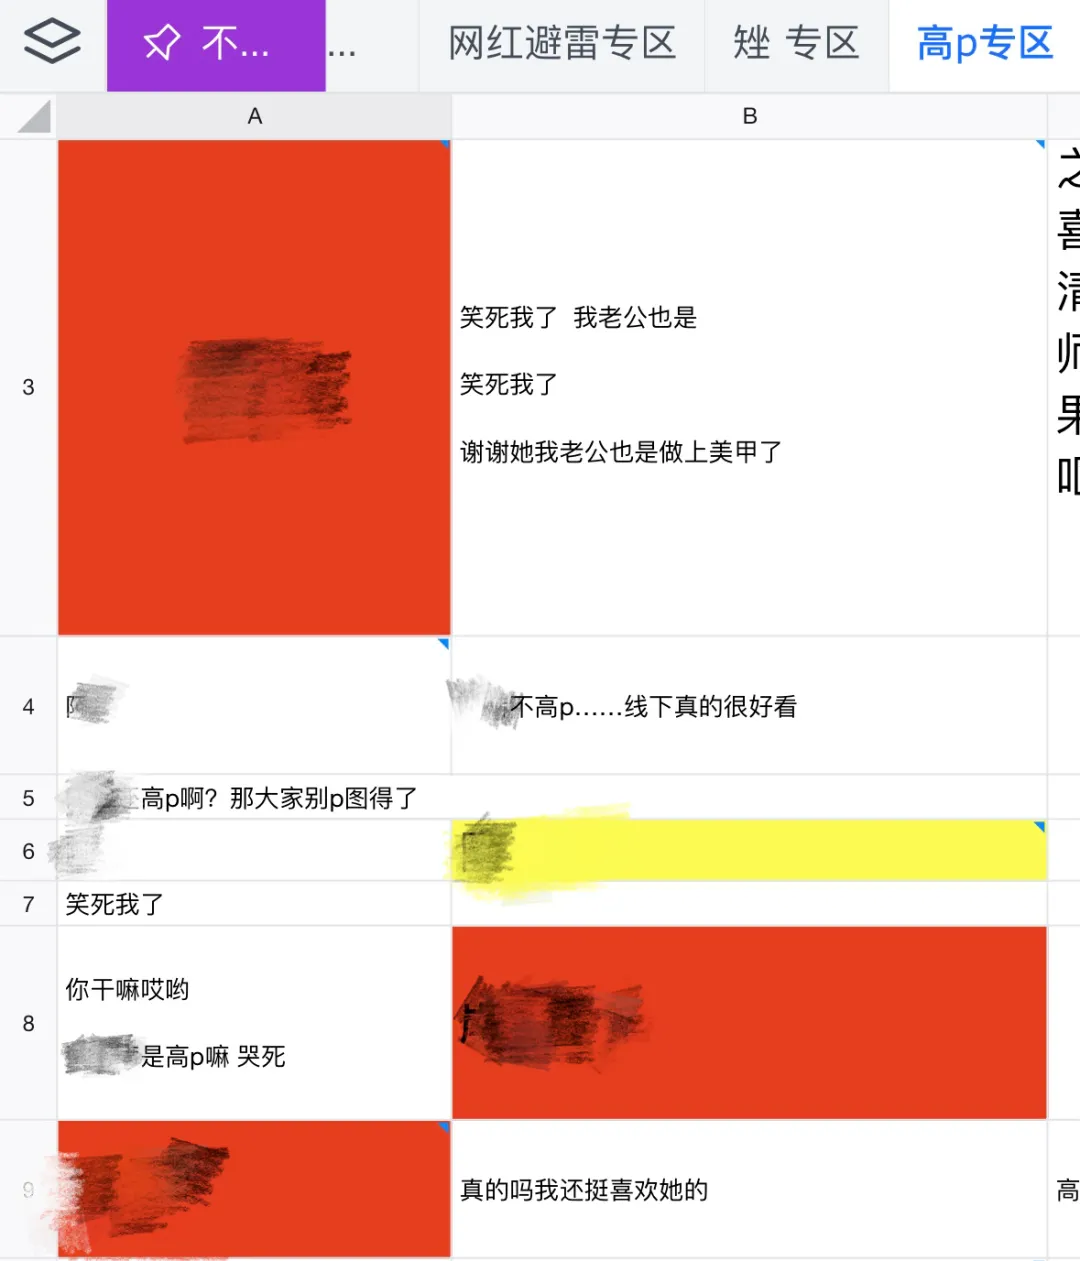Select row 6 header
Image resolution: width=1080 pixels, height=1261 pixels.
(x=28, y=851)
